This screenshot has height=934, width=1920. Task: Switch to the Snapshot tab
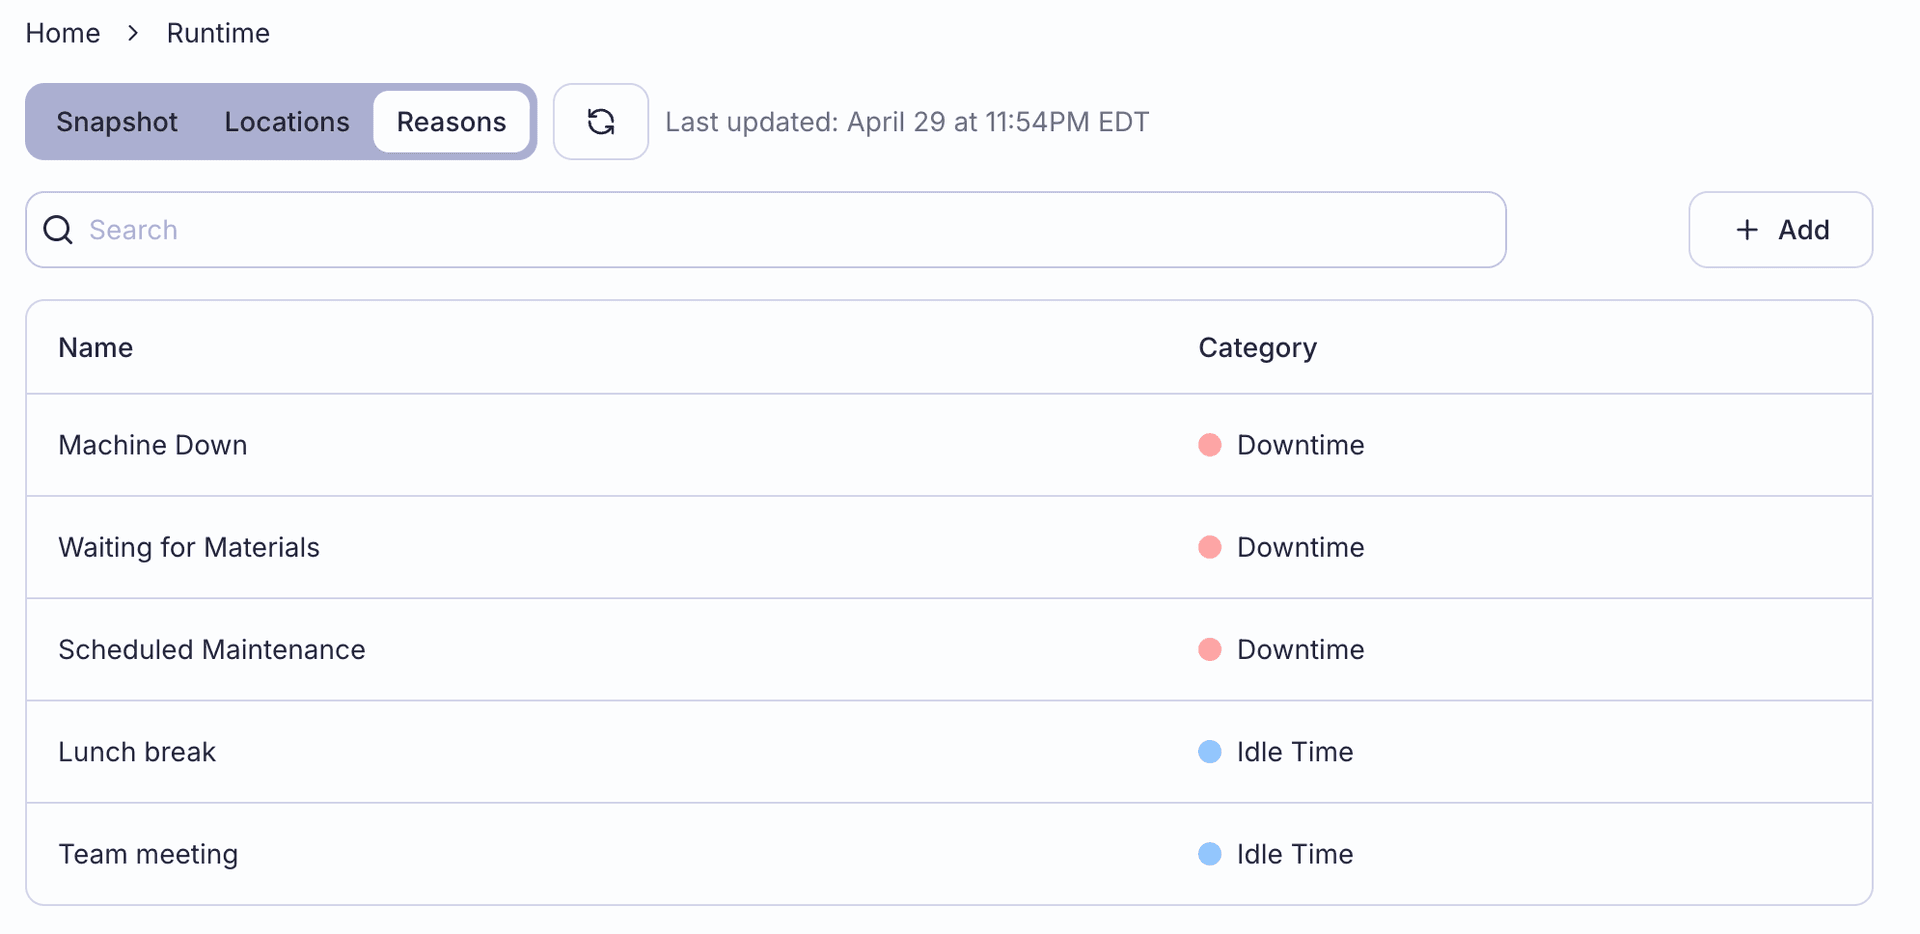[x=117, y=122]
